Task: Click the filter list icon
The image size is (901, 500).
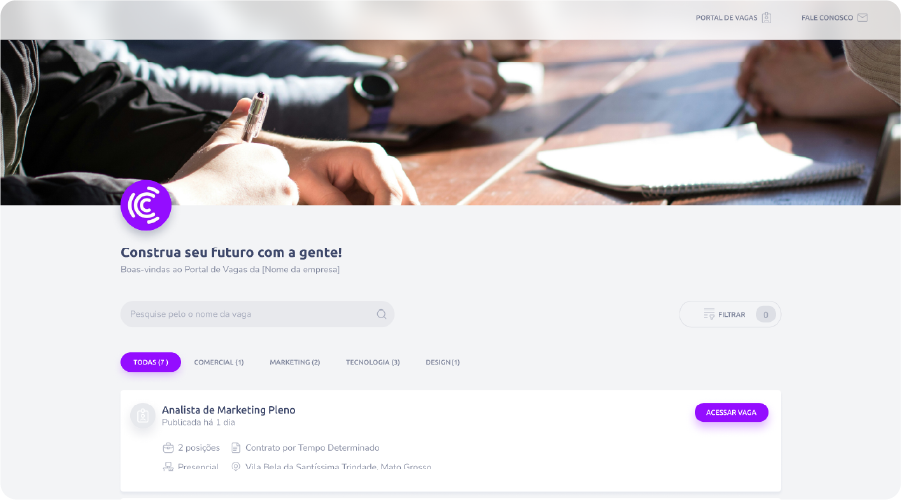Action: (x=709, y=314)
